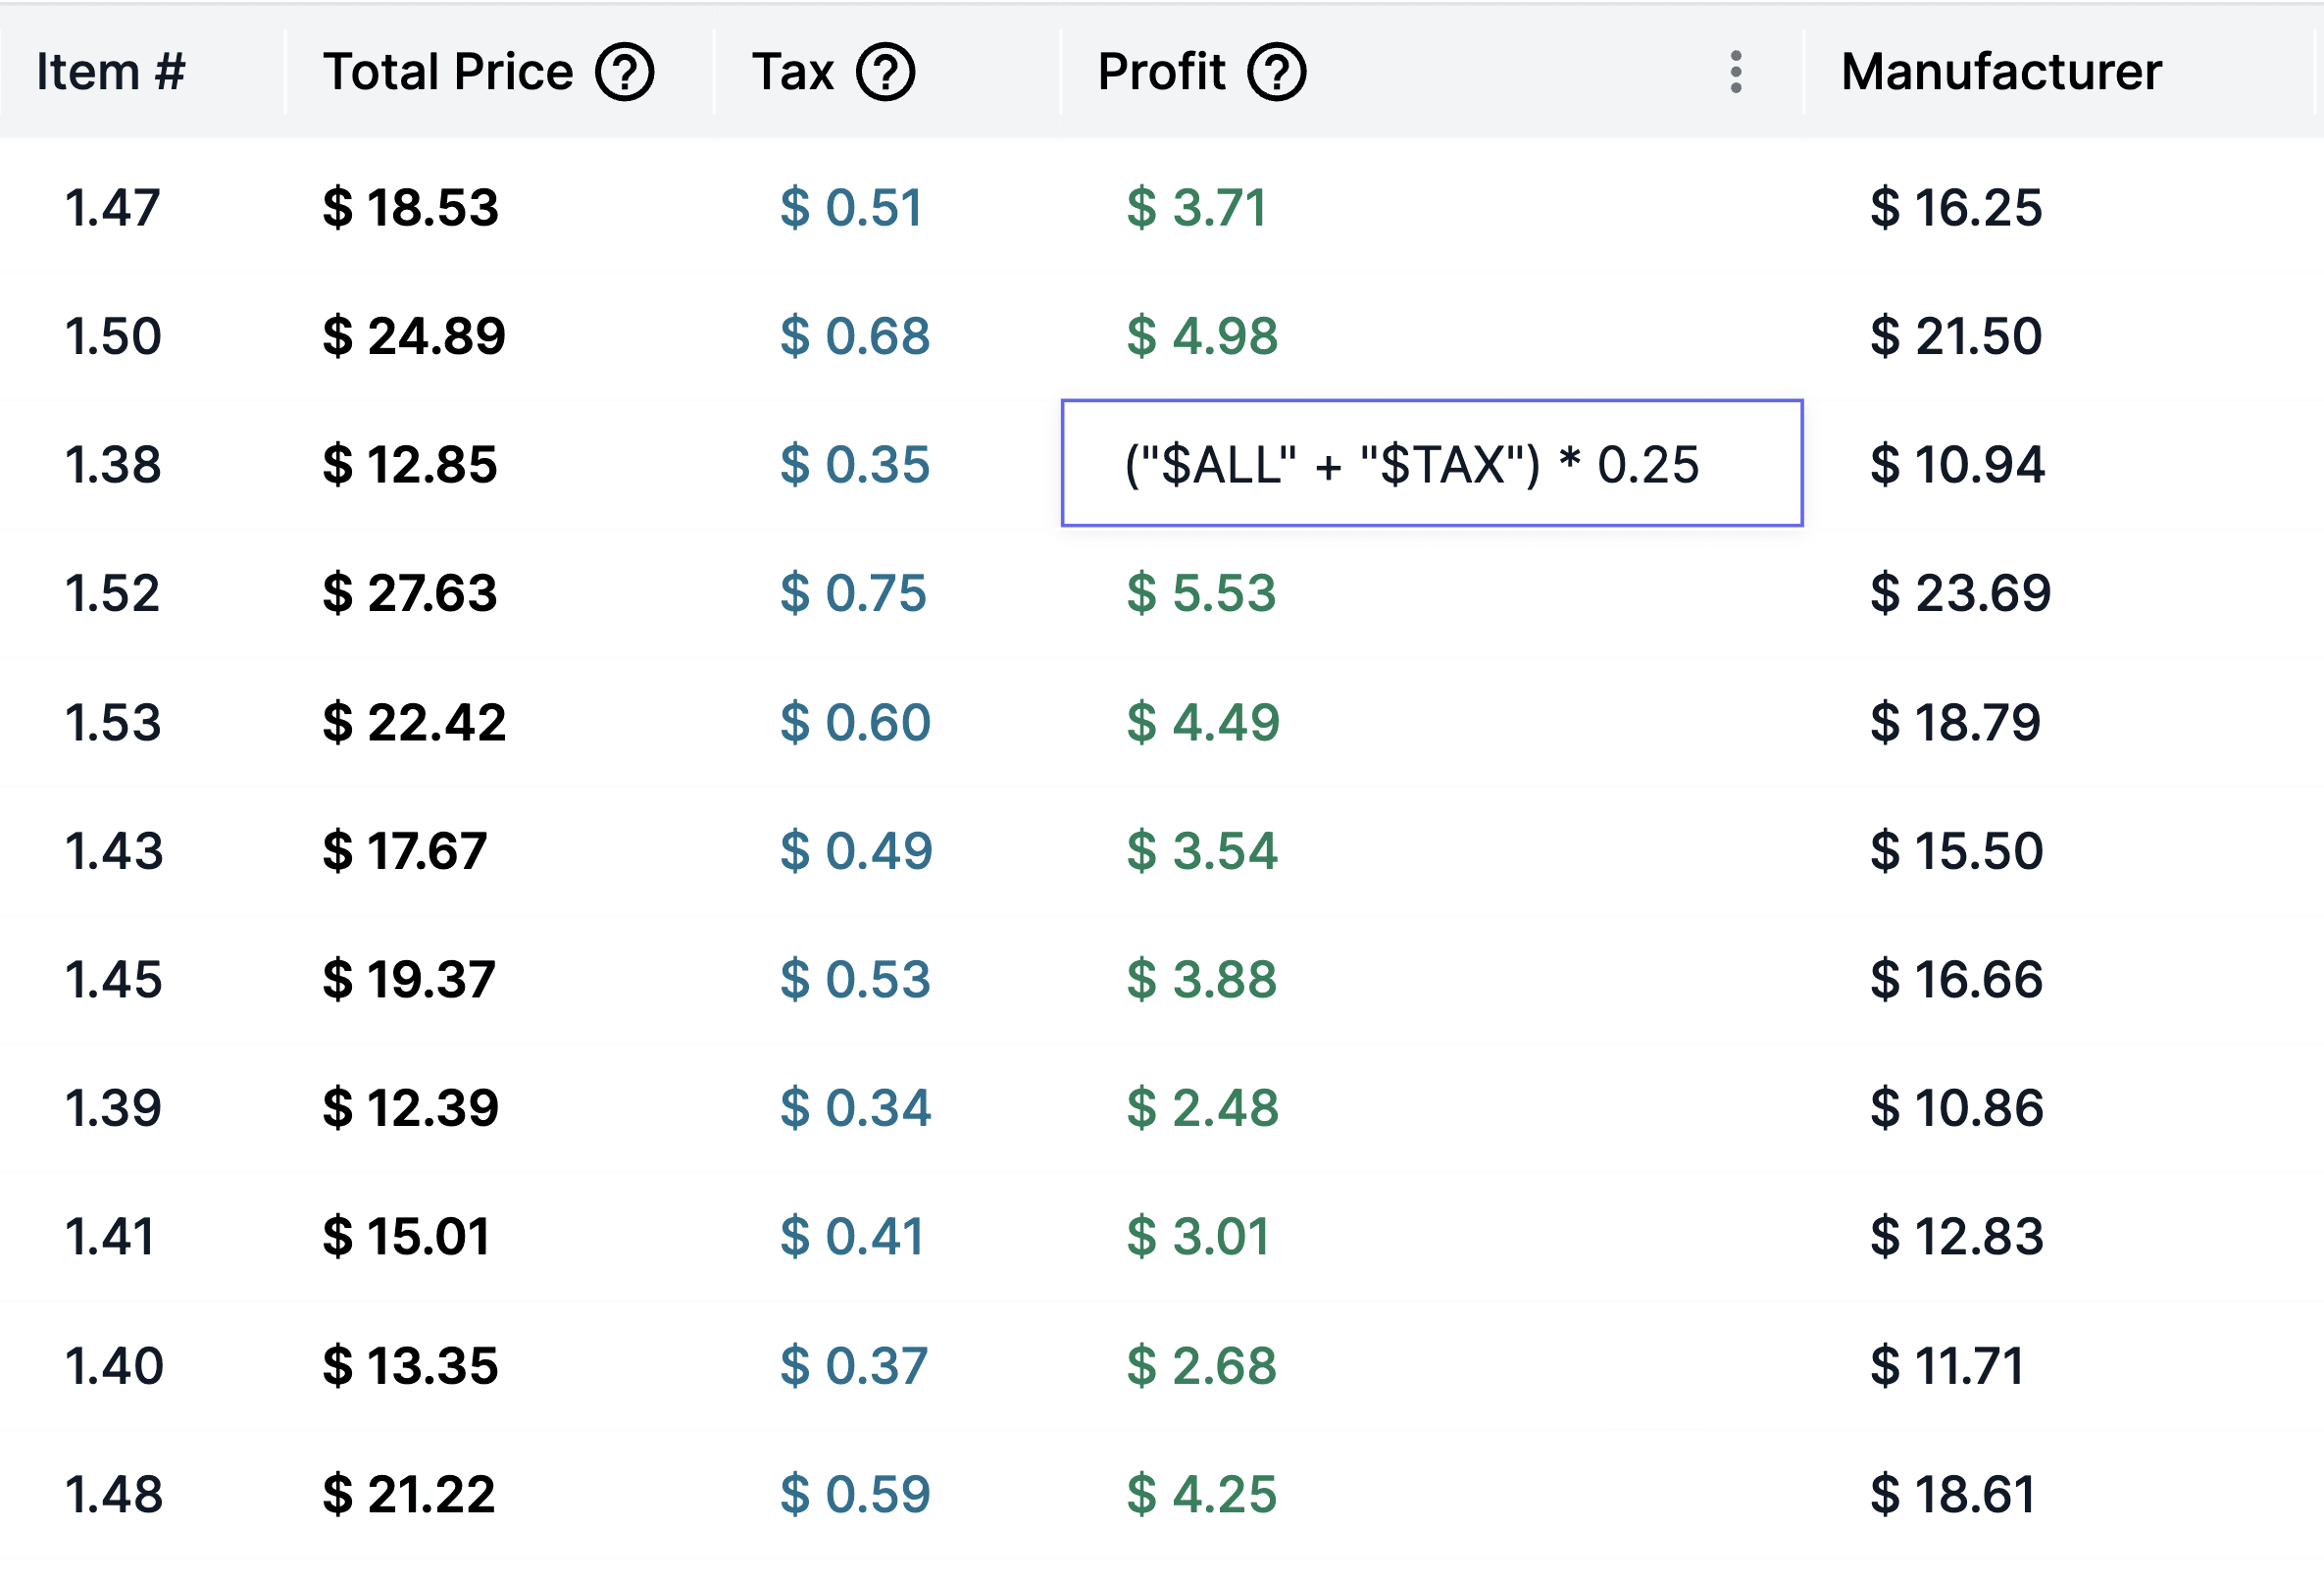Select the $ 11.71 manufacturer cell
Screen dimensions: 2324x1581
[x=1946, y=1365]
